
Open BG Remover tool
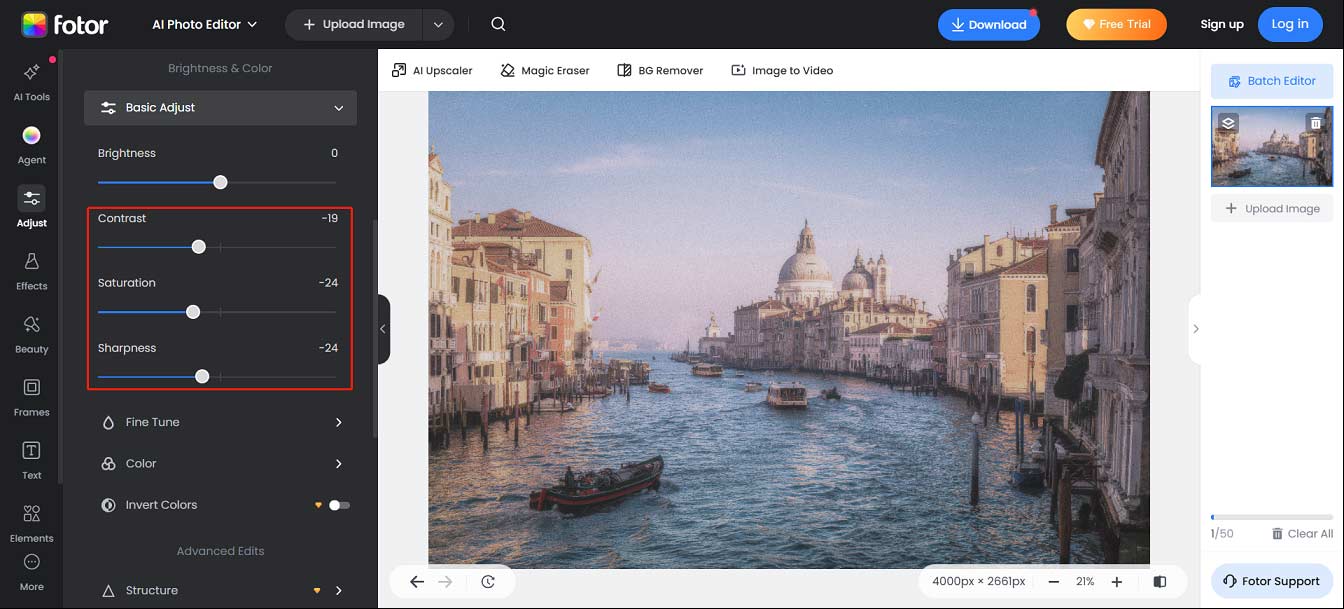click(660, 70)
